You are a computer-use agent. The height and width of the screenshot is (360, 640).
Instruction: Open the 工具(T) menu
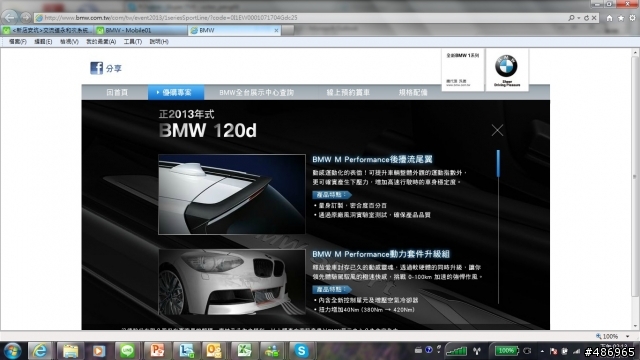point(133,42)
